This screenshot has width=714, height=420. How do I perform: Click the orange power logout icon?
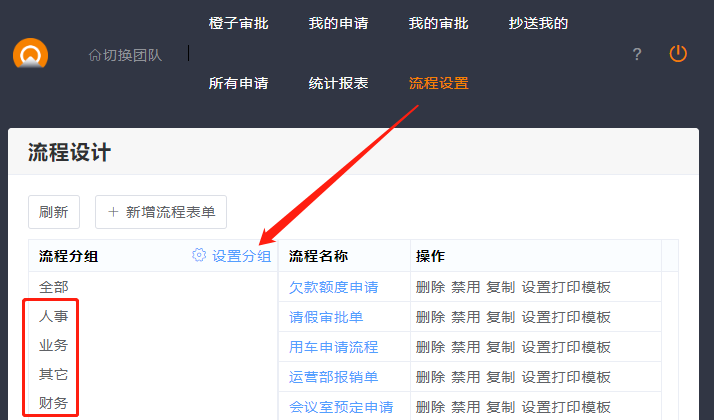679,54
